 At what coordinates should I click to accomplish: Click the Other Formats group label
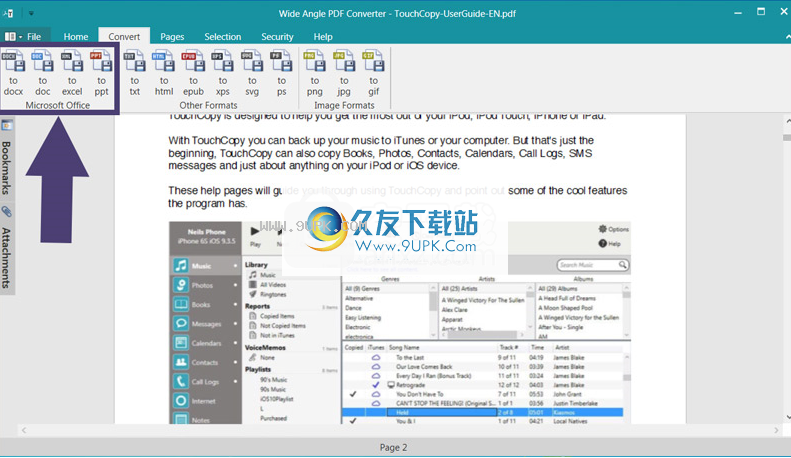[x=208, y=105]
